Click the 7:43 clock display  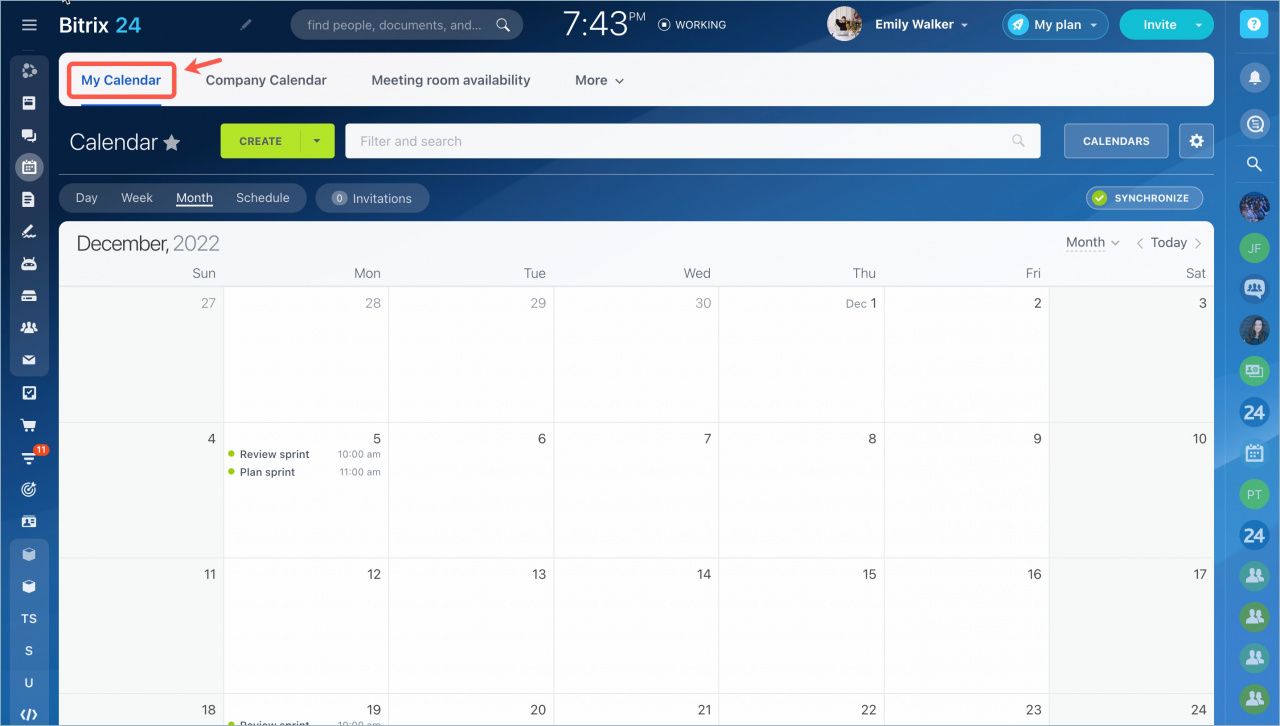coord(604,25)
